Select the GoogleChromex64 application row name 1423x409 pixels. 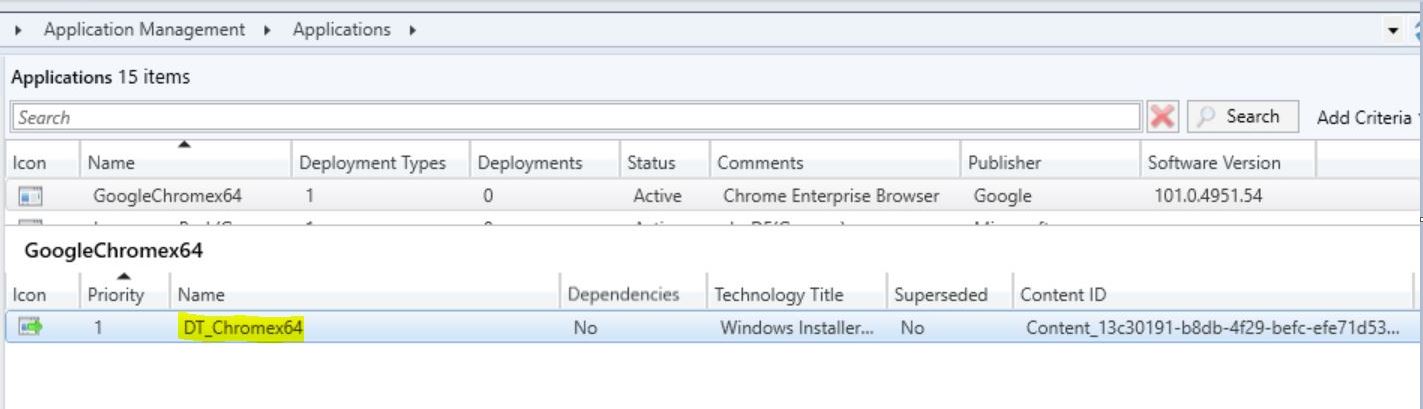point(168,196)
